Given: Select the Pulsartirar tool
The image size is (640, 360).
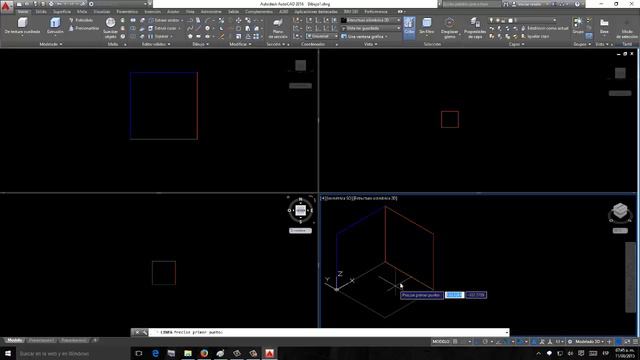Looking at the screenshot, I should pyautogui.click(x=84, y=28).
